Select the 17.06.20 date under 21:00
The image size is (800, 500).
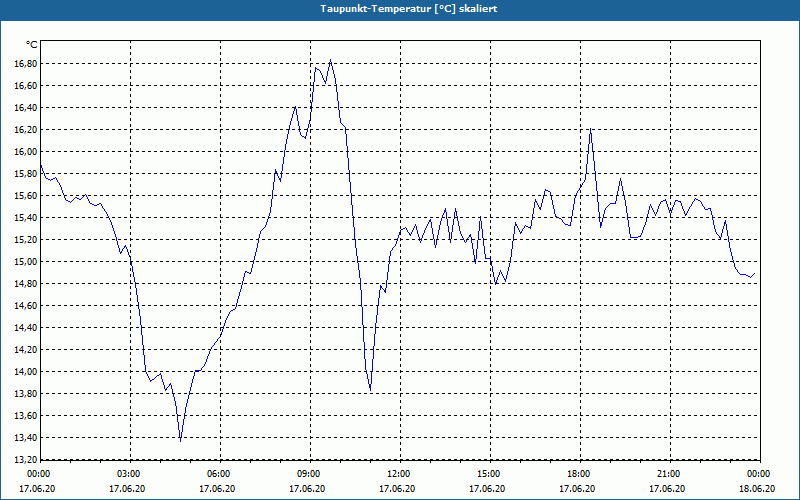click(x=667, y=488)
